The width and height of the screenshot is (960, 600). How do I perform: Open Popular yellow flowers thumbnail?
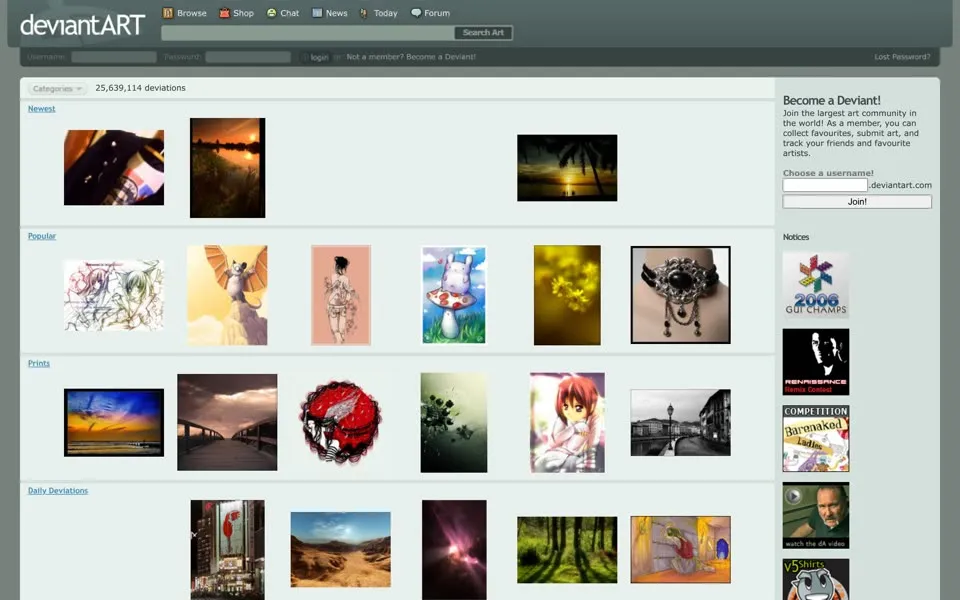click(567, 295)
